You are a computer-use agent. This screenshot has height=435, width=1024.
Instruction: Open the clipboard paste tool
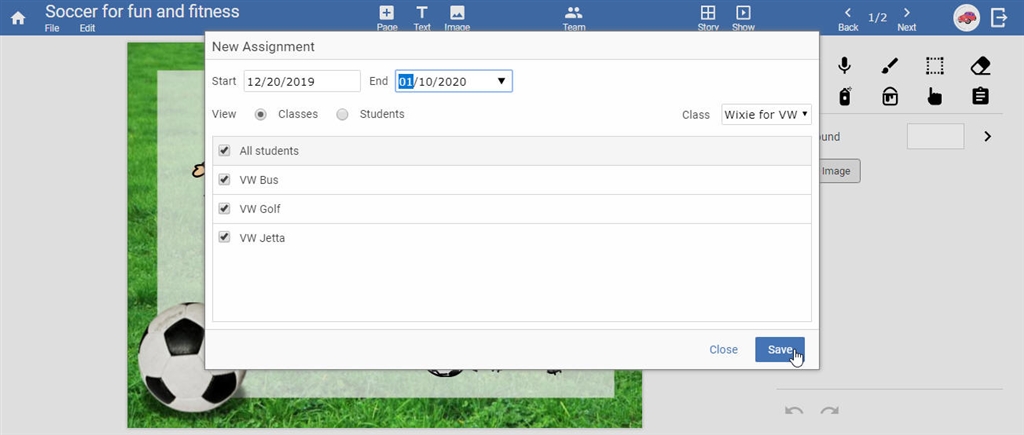[980, 97]
